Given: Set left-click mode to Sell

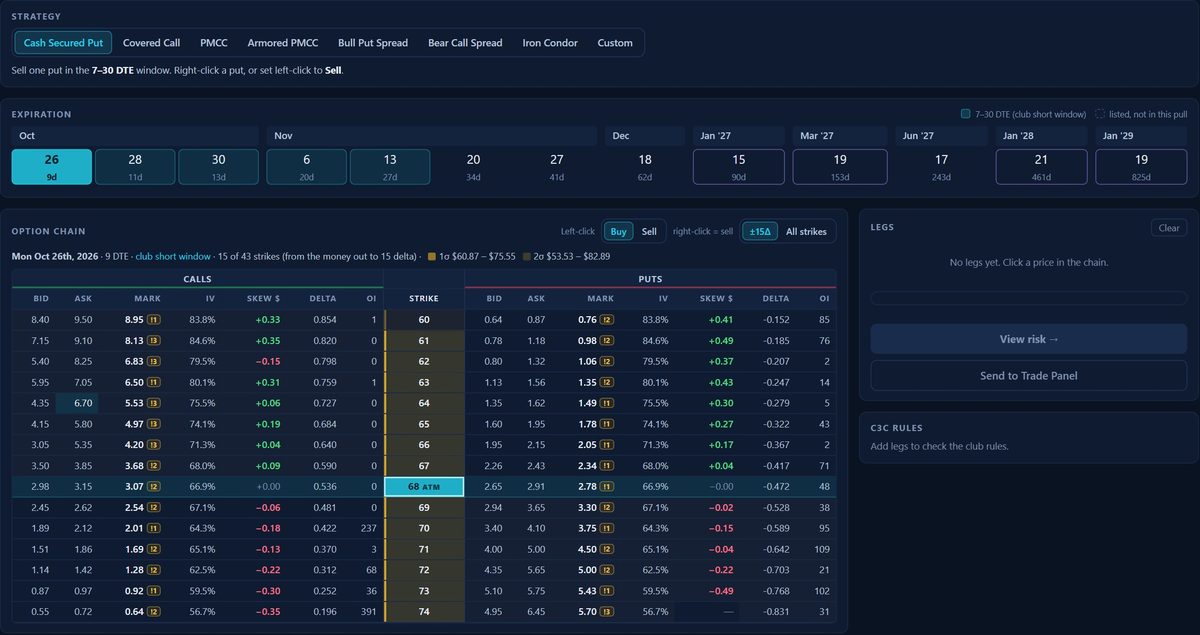Looking at the screenshot, I should coord(649,232).
